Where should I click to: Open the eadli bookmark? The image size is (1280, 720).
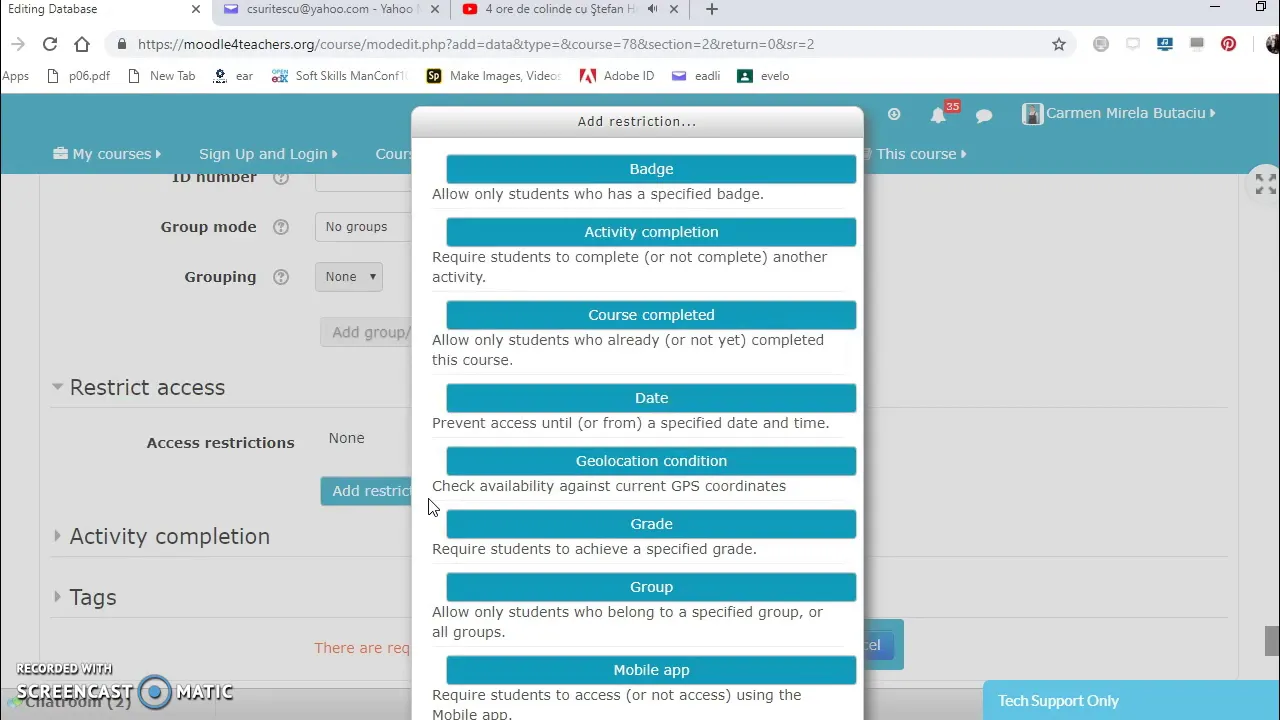[696, 76]
